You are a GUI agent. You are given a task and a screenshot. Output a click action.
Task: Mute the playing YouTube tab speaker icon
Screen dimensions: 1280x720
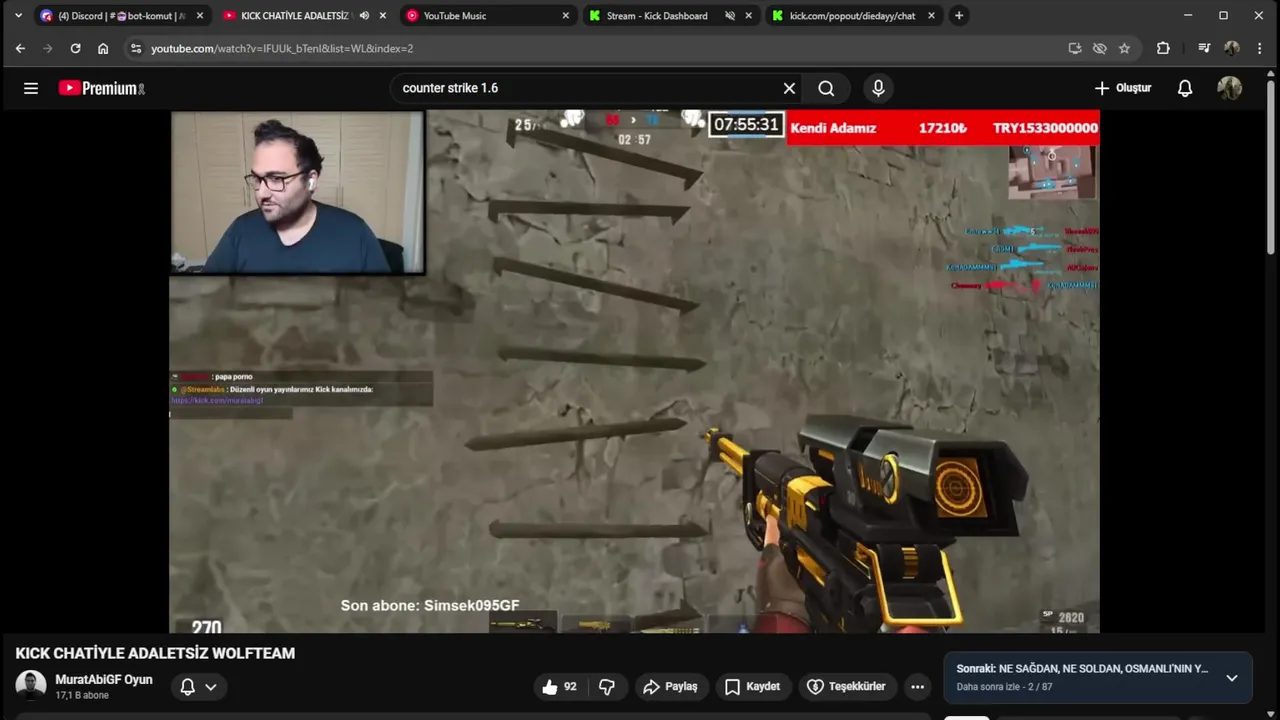tap(364, 16)
